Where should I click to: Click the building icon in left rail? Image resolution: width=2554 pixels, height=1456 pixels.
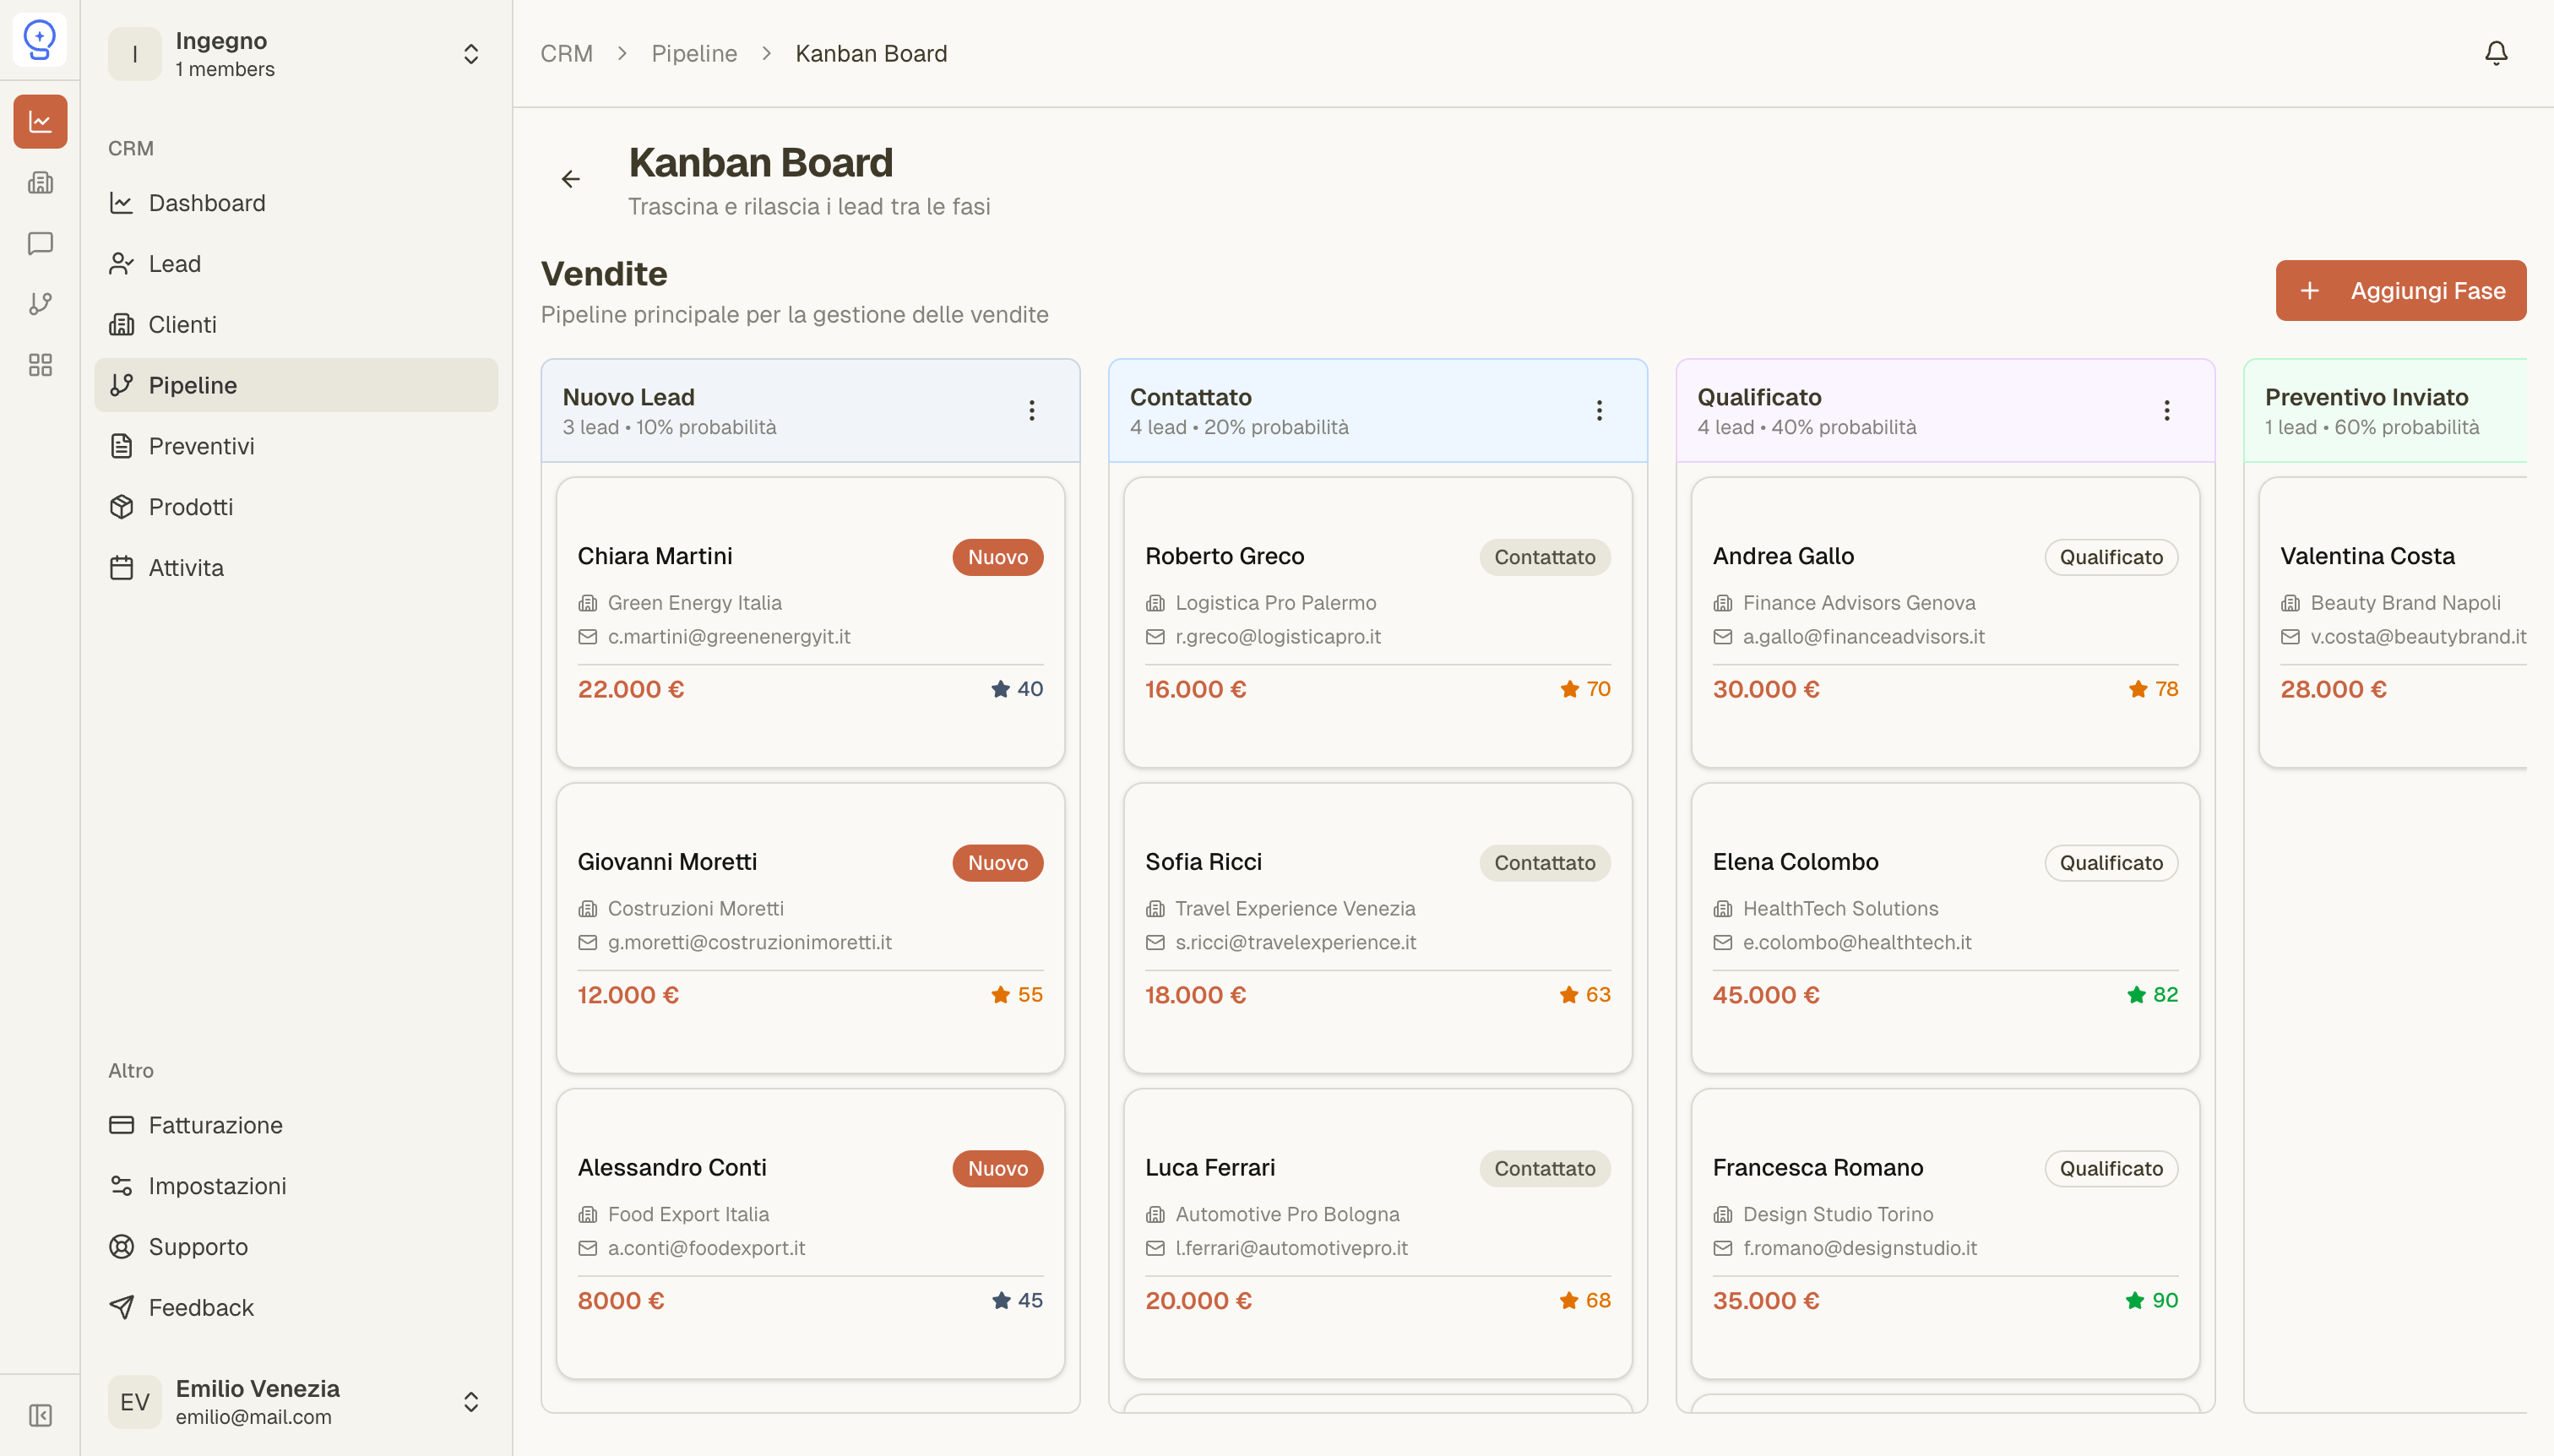[40, 183]
